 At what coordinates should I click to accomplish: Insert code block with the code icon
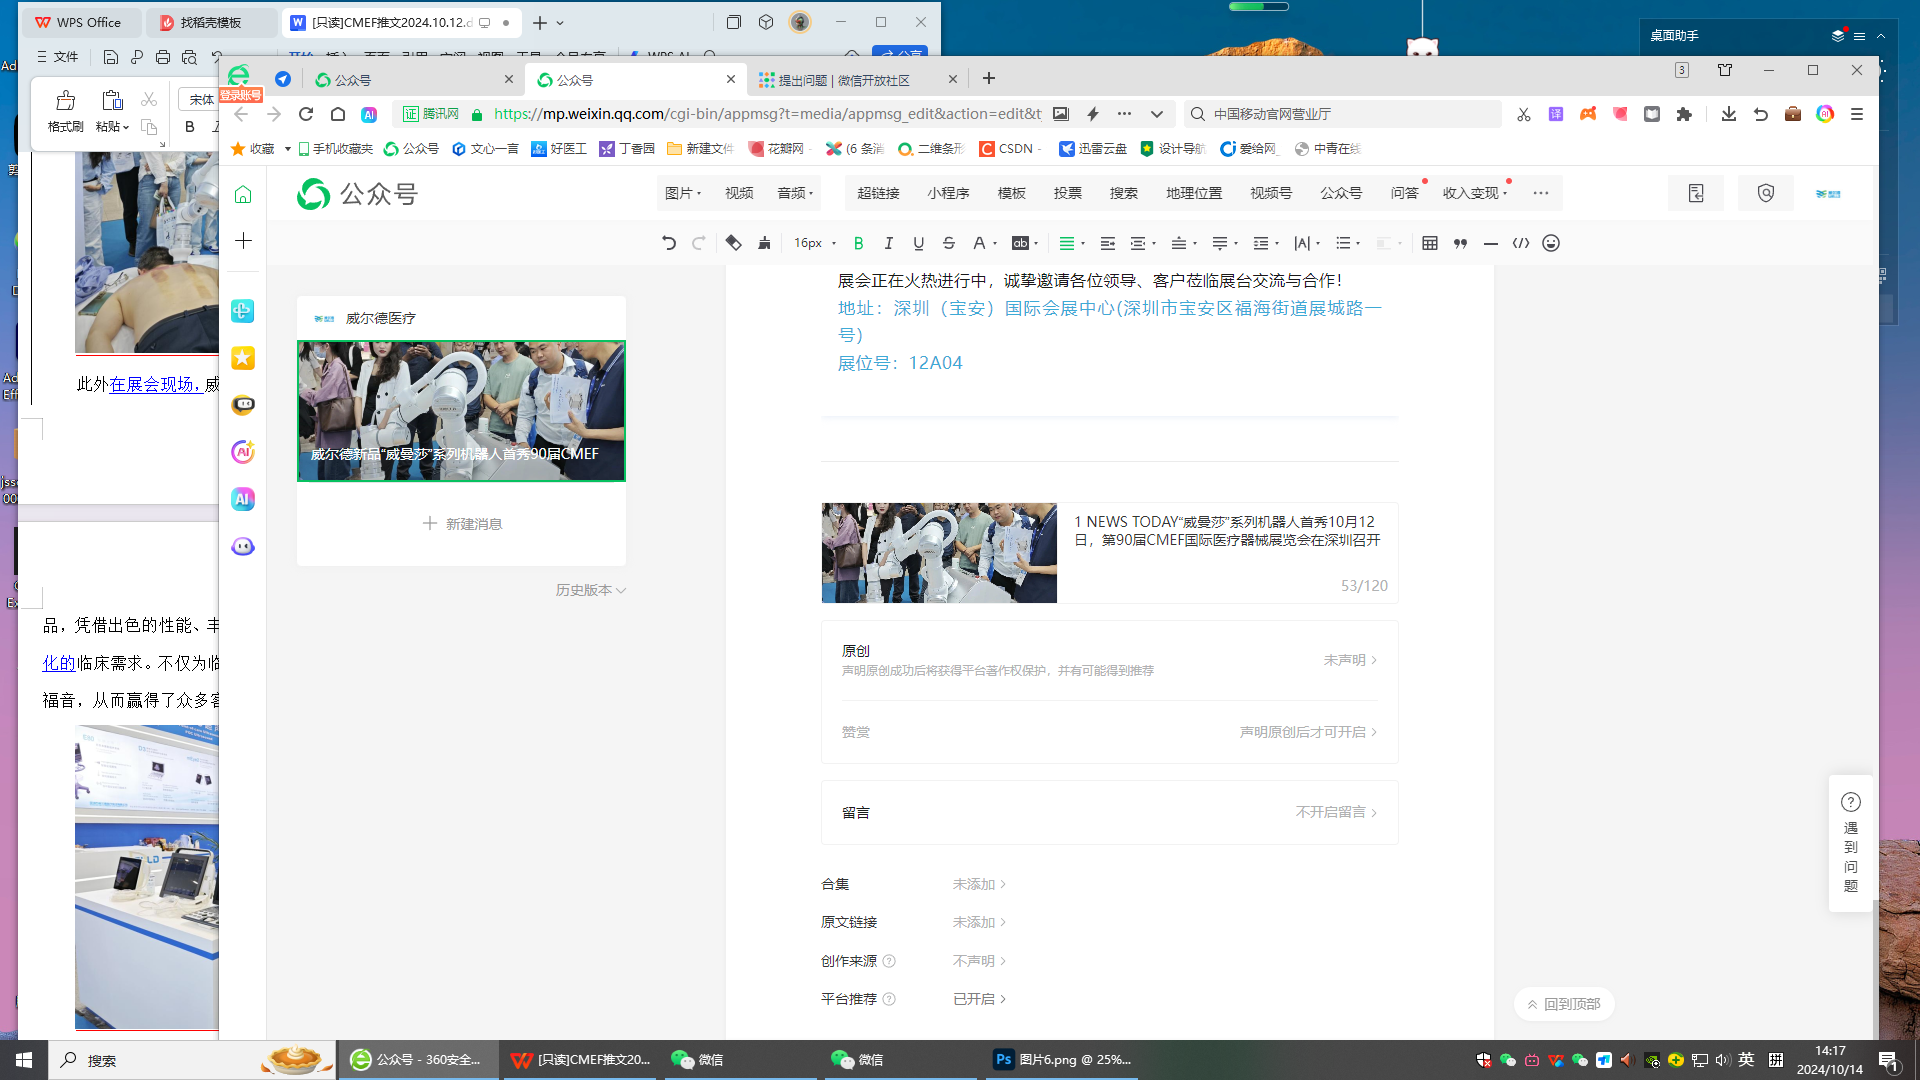point(1521,243)
